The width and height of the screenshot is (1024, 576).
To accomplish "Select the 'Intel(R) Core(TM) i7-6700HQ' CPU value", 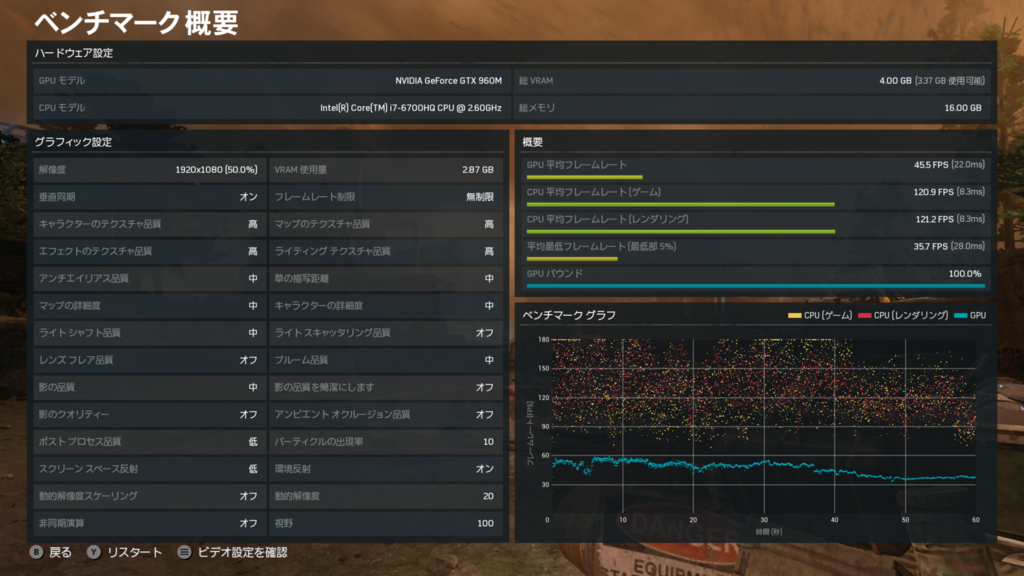I will click(411, 108).
